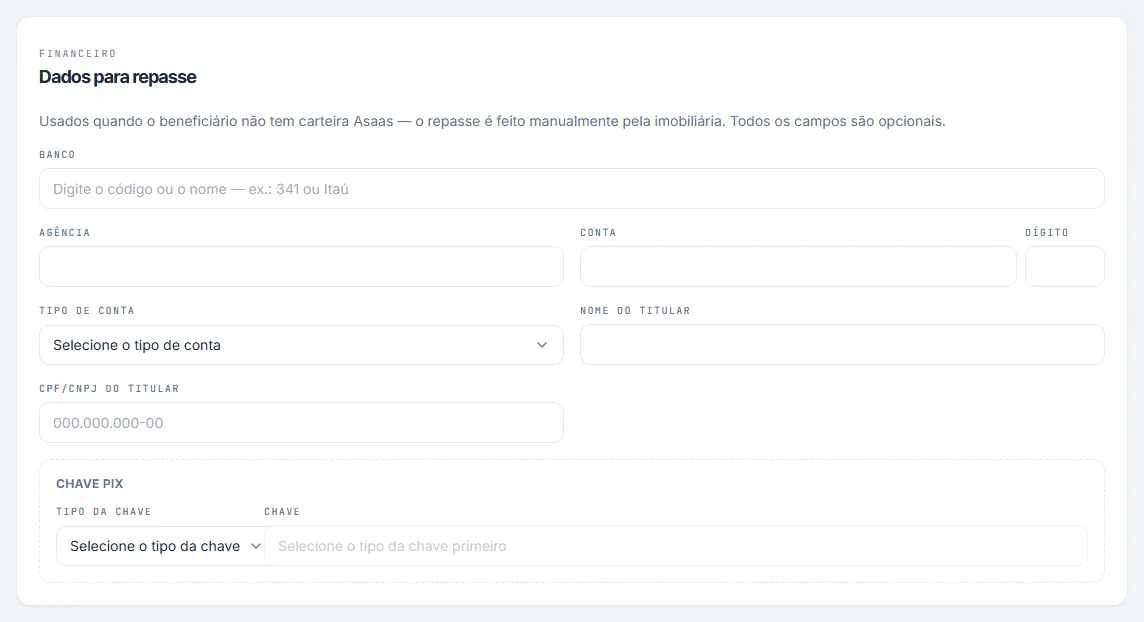
Task: Focus the Agência input field
Action: point(301,266)
